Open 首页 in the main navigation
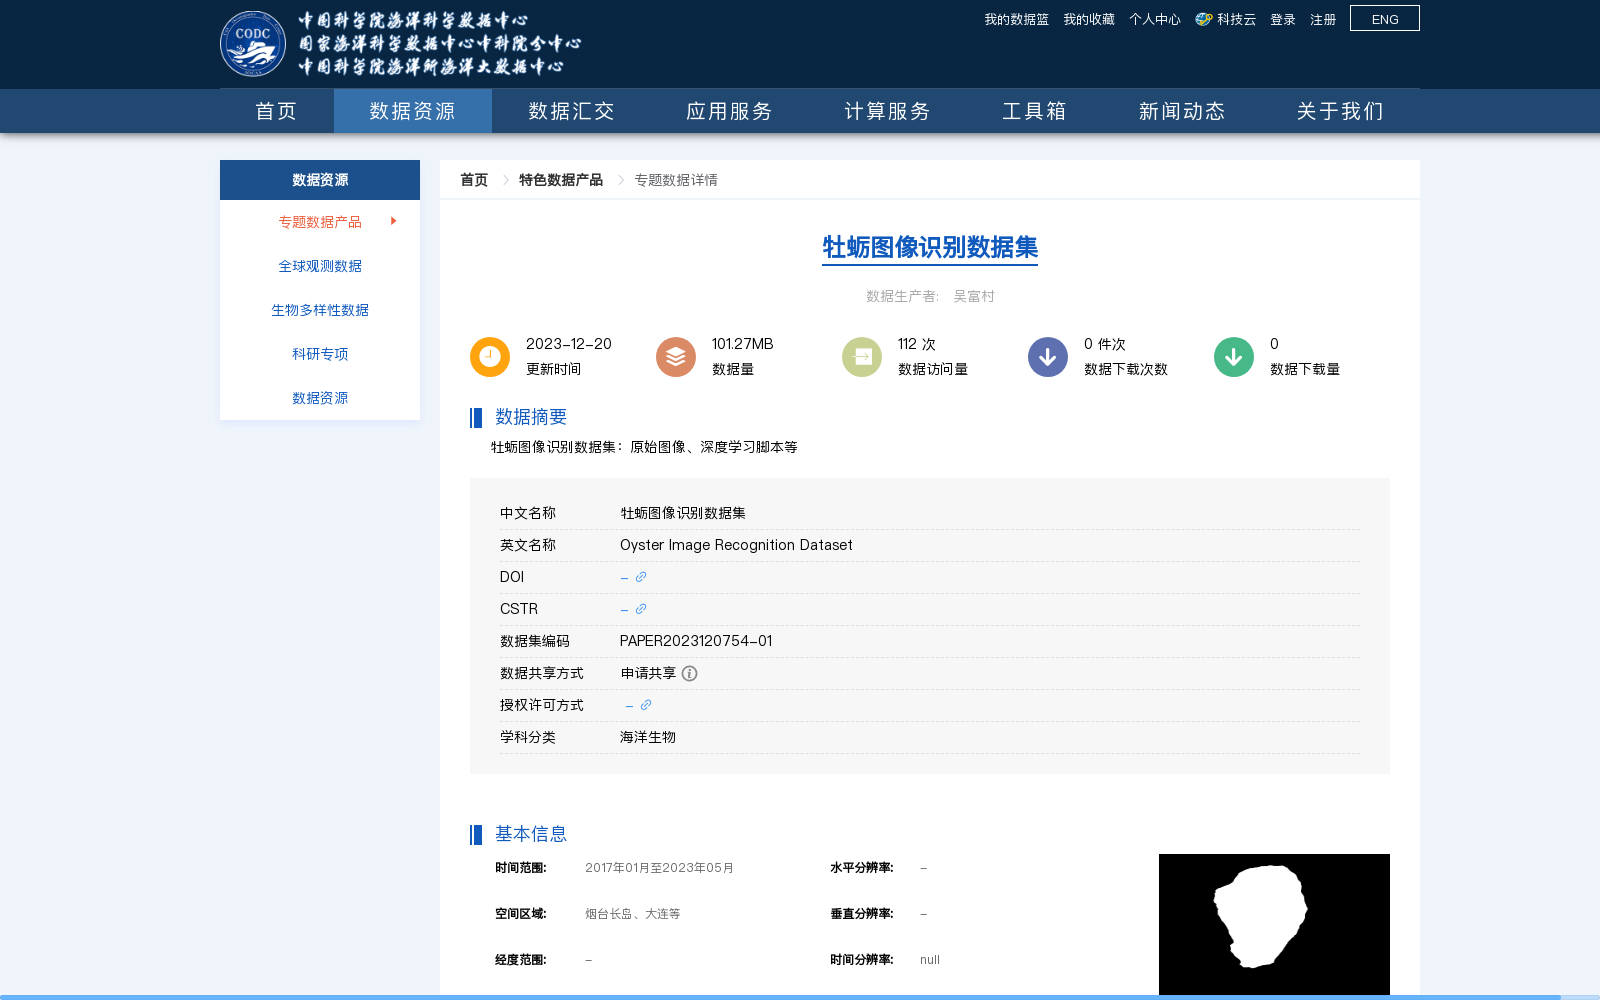Image resolution: width=1600 pixels, height=1000 pixels. point(277,111)
